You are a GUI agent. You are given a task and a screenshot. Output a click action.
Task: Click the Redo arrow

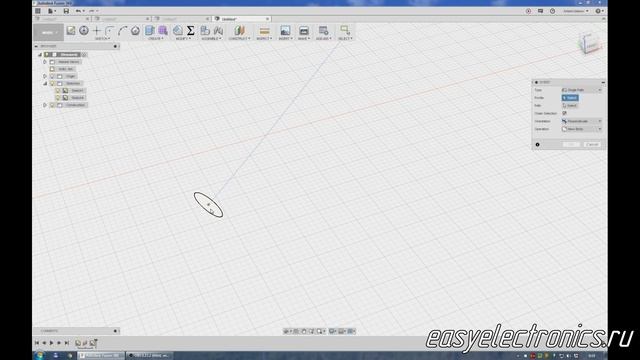[x=92, y=11]
